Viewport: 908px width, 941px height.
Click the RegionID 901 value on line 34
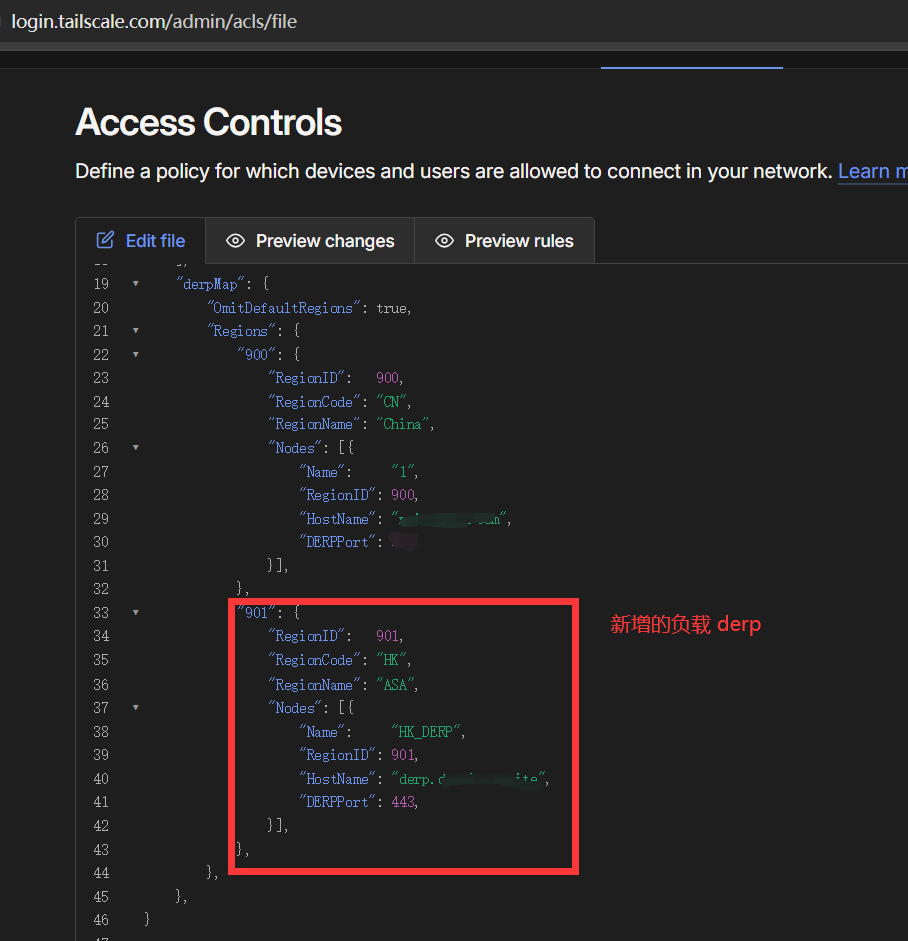(x=388, y=636)
